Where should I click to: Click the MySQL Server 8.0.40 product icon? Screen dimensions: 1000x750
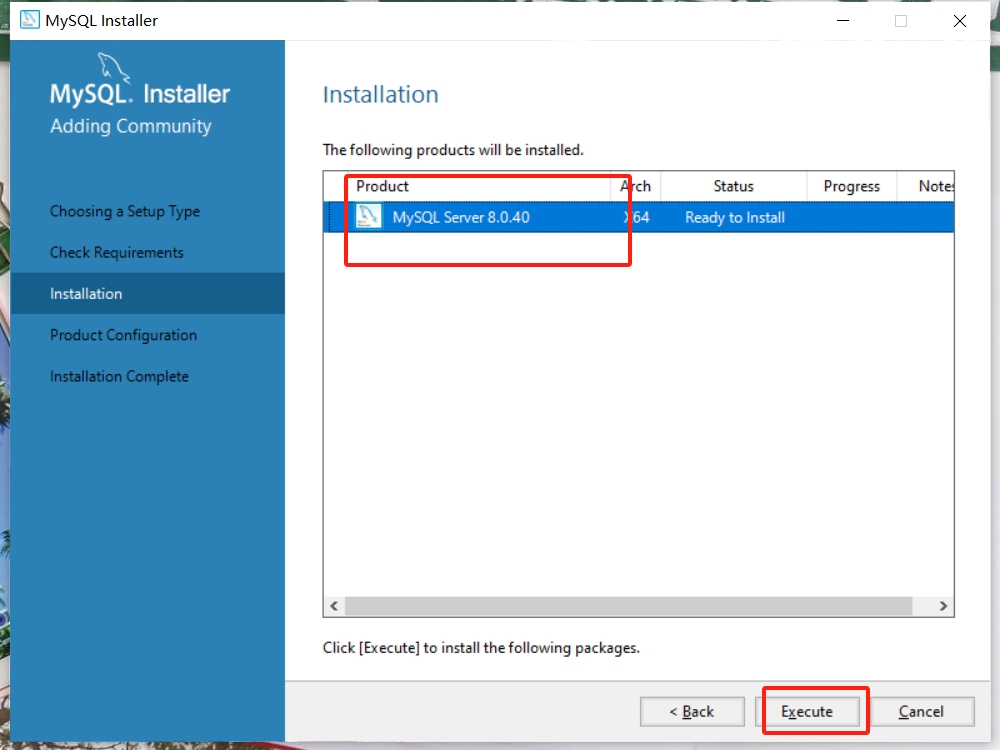[x=369, y=217]
